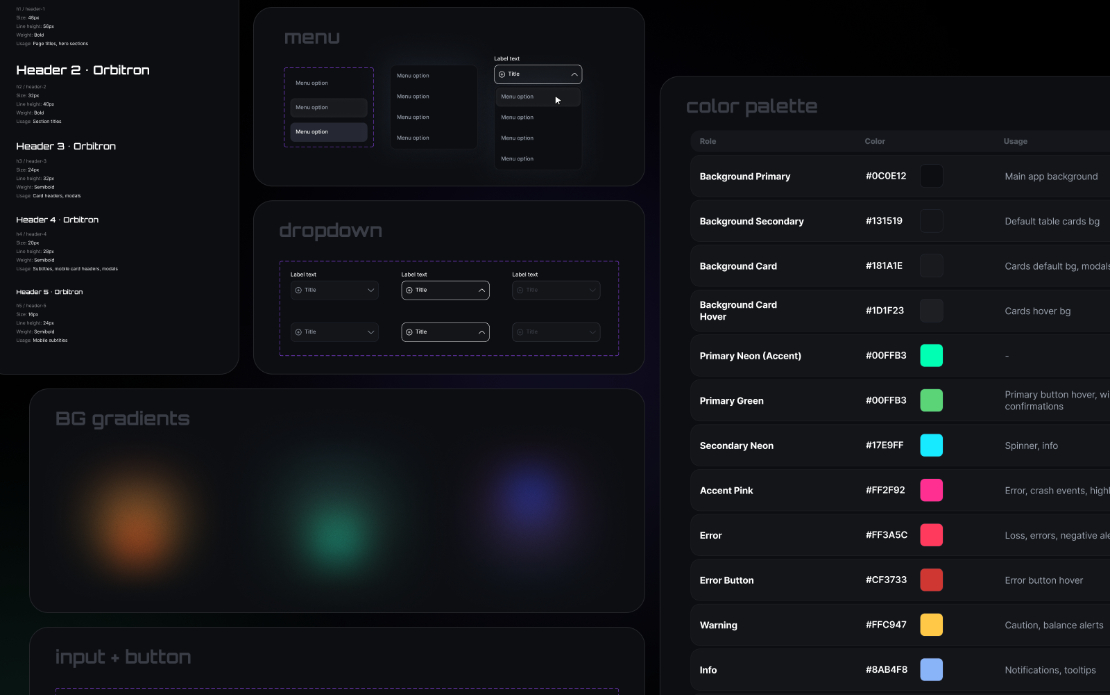Click the Primary Neon accent color swatch
Image resolution: width=1110 pixels, height=695 pixels.
tap(931, 355)
